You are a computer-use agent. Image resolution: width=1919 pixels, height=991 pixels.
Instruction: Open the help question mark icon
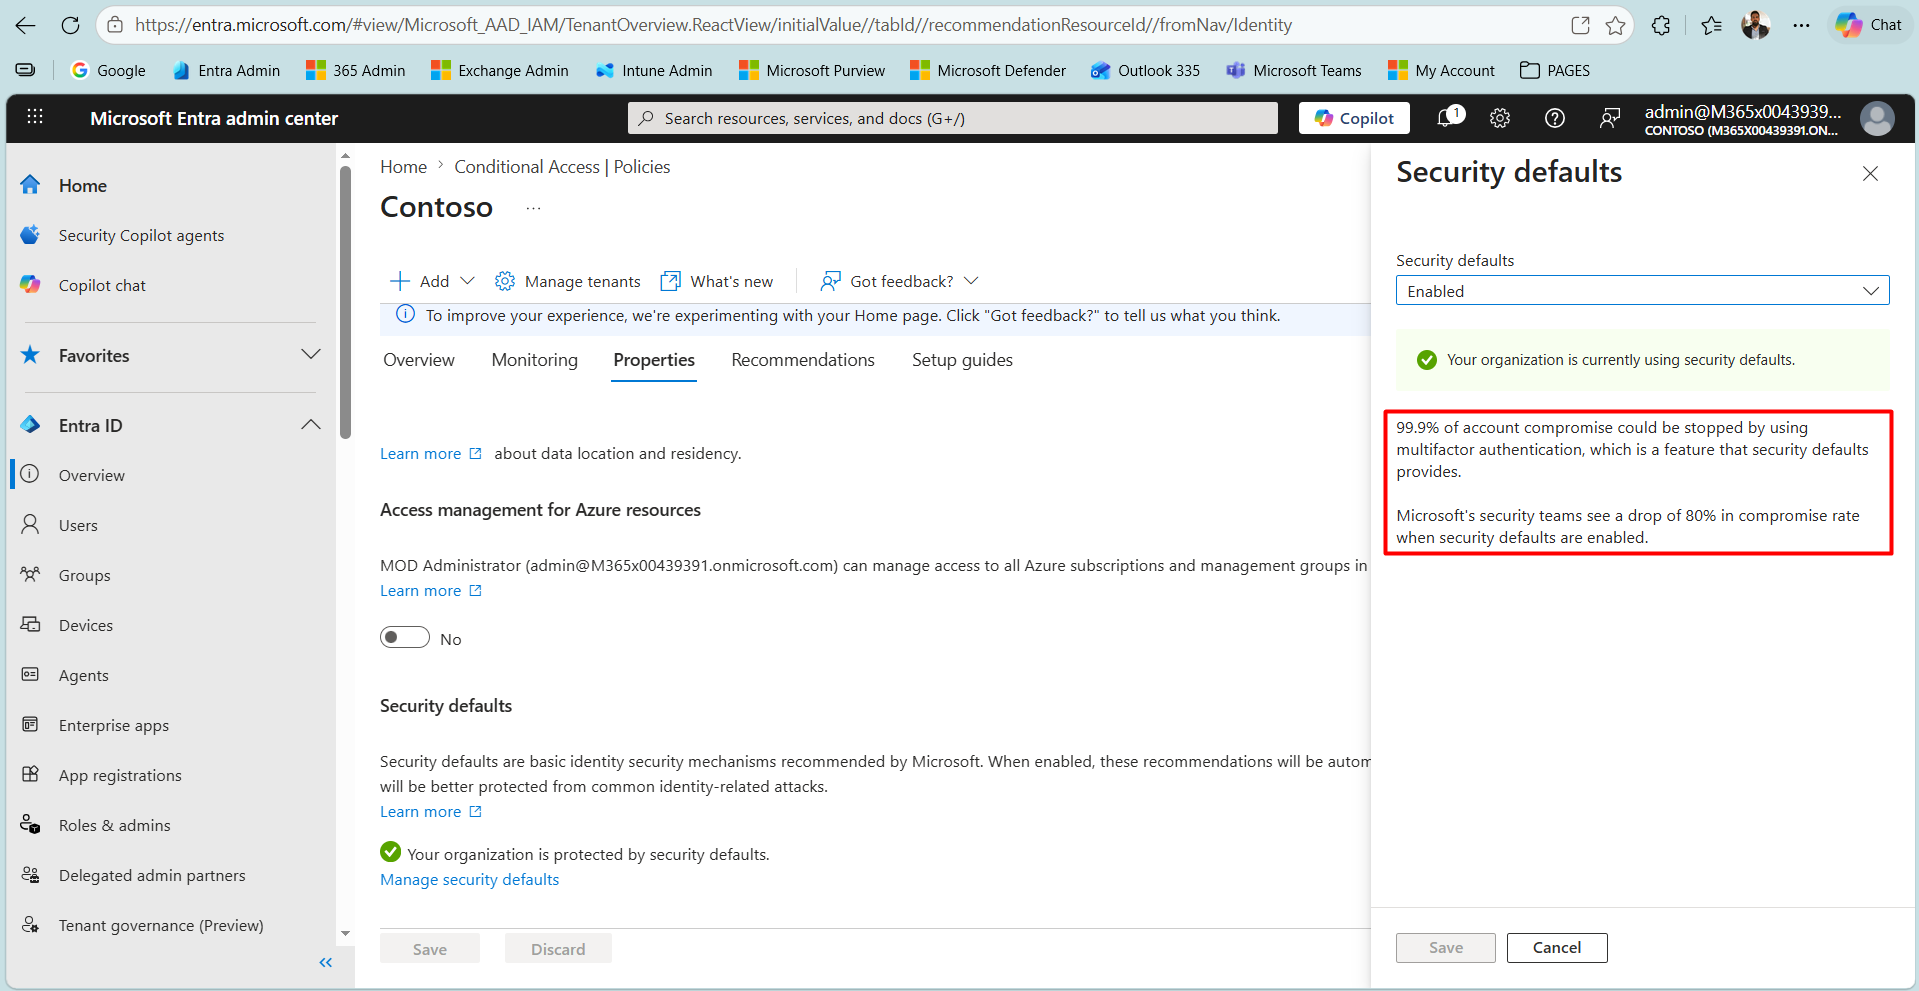click(1555, 118)
